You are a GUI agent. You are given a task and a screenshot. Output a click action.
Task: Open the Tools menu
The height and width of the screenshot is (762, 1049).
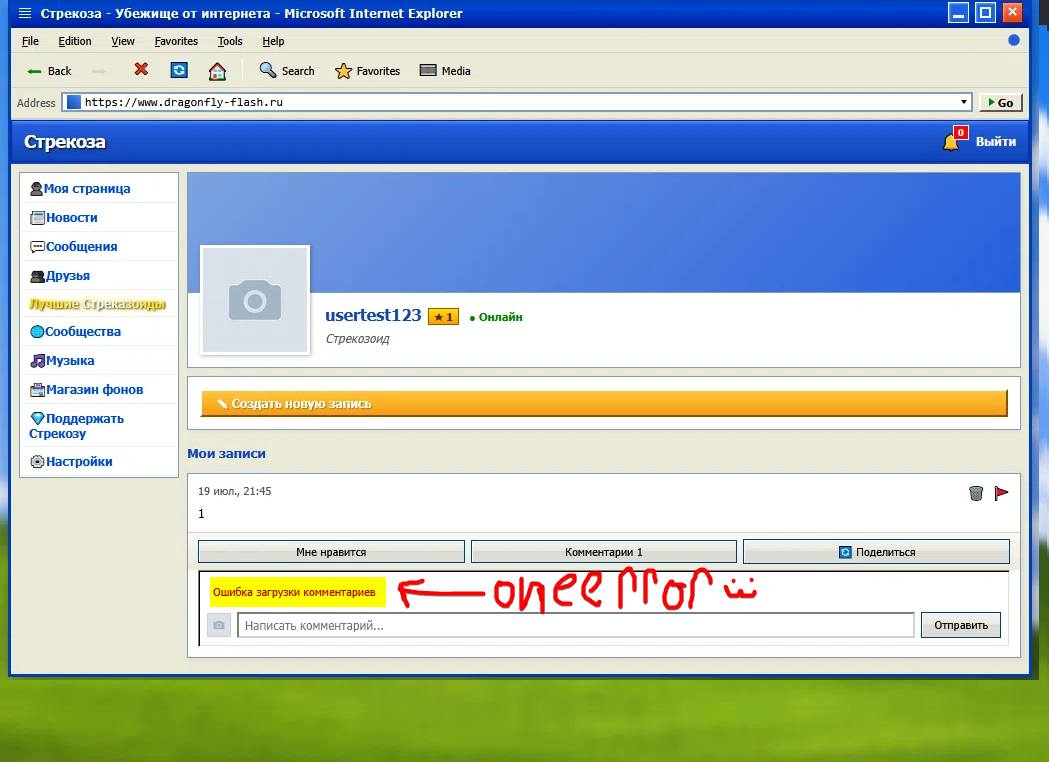pos(230,41)
